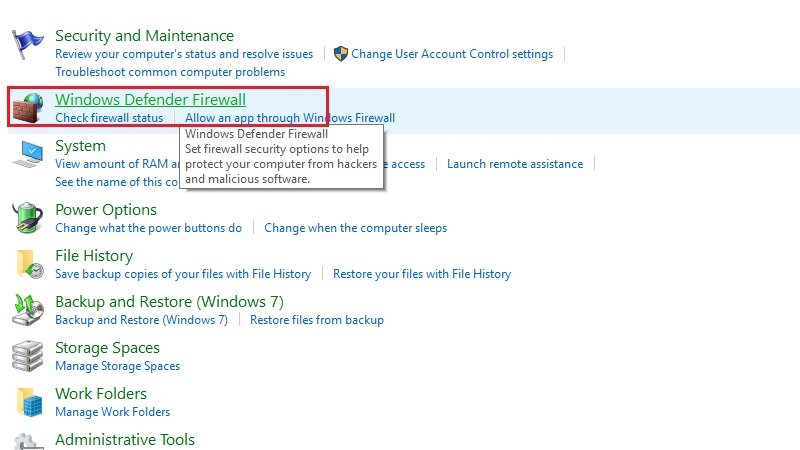Open Windows Defender Firewall heading link

click(x=150, y=100)
